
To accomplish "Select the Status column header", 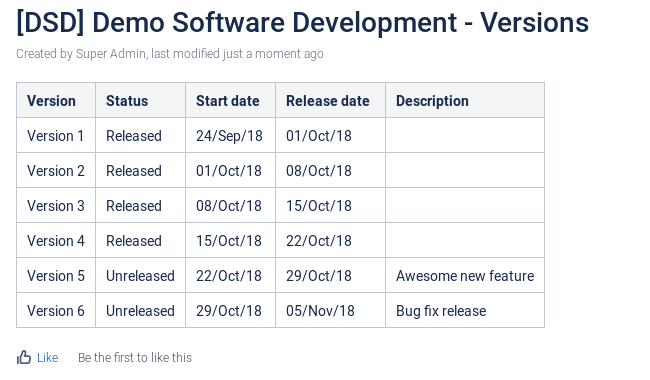I will click(x=141, y=100).
